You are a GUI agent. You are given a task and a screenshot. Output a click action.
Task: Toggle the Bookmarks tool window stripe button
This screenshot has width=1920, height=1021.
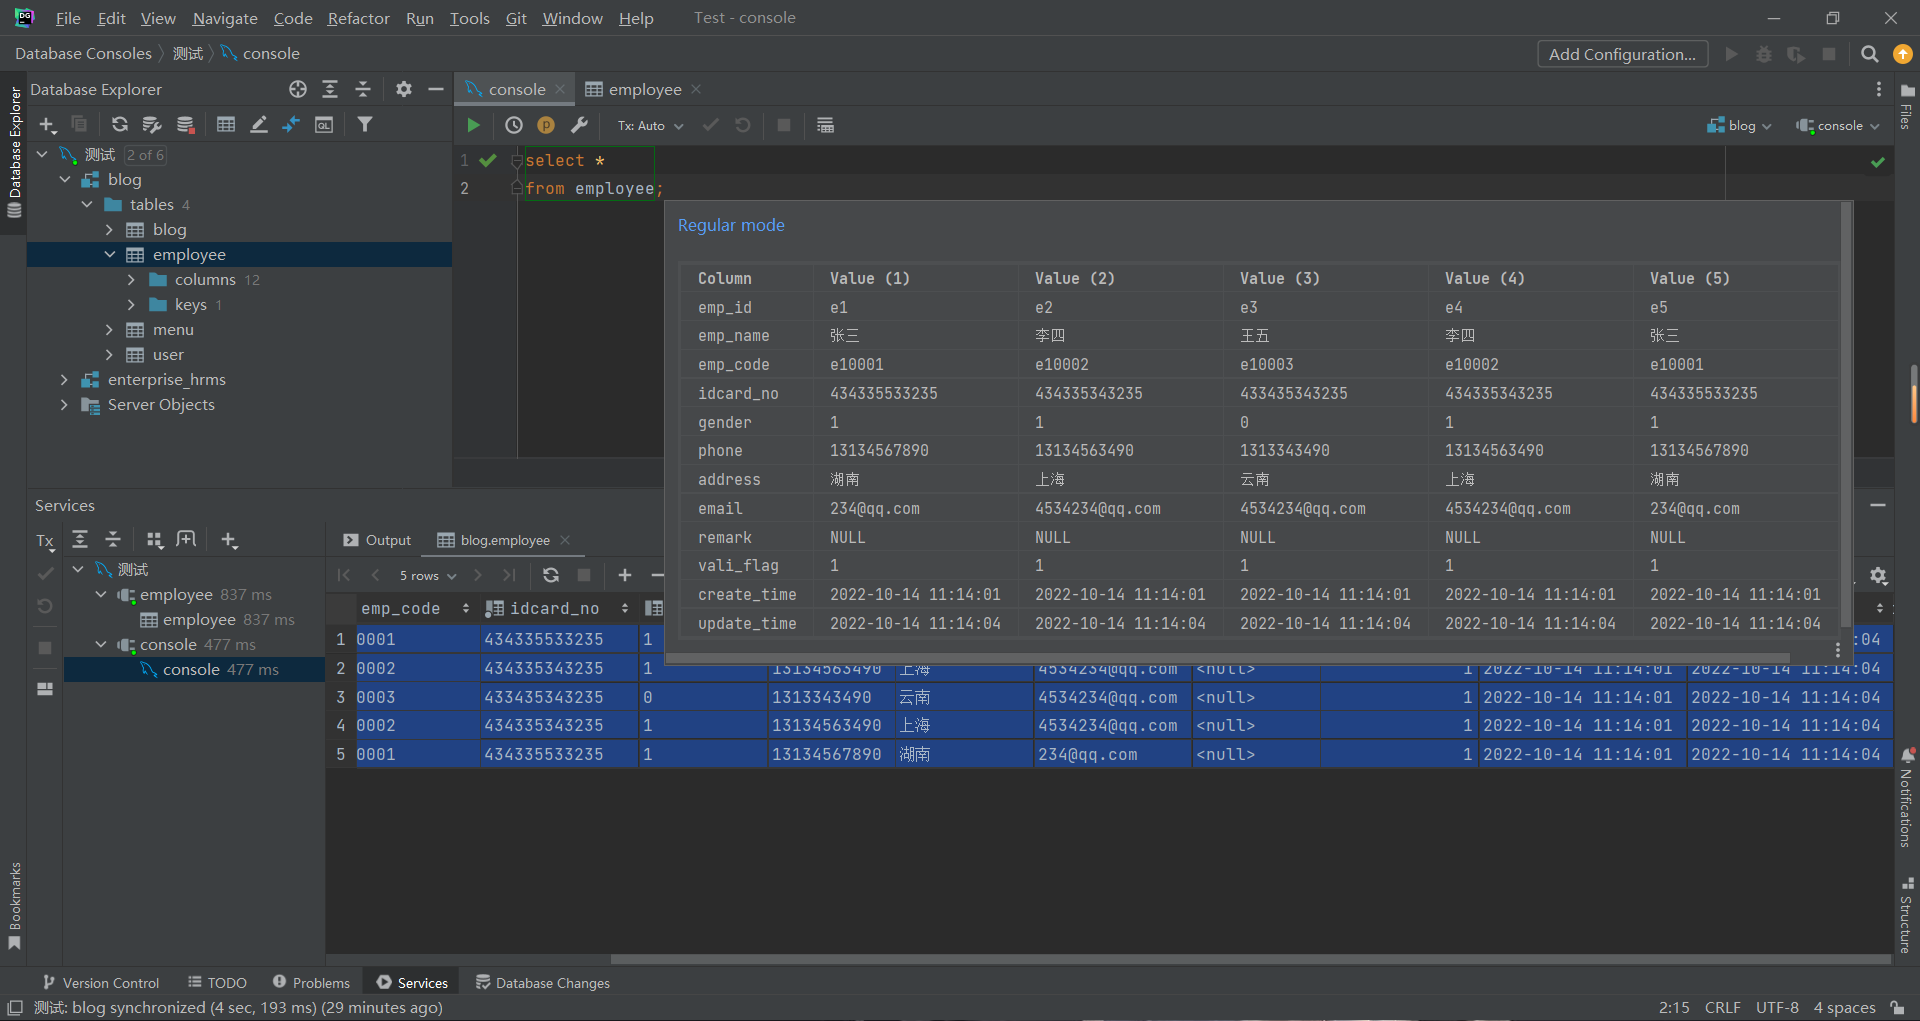(14, 906)
